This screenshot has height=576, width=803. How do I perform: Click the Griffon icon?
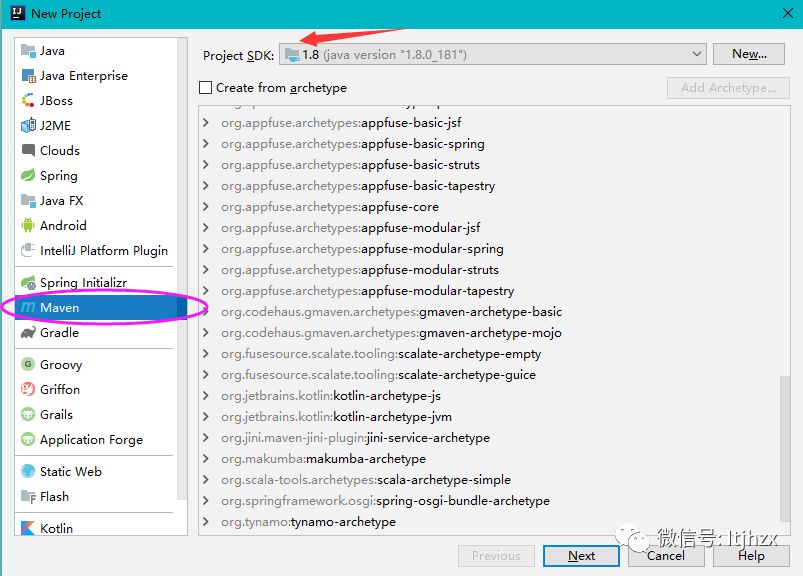tap(28, 389)
